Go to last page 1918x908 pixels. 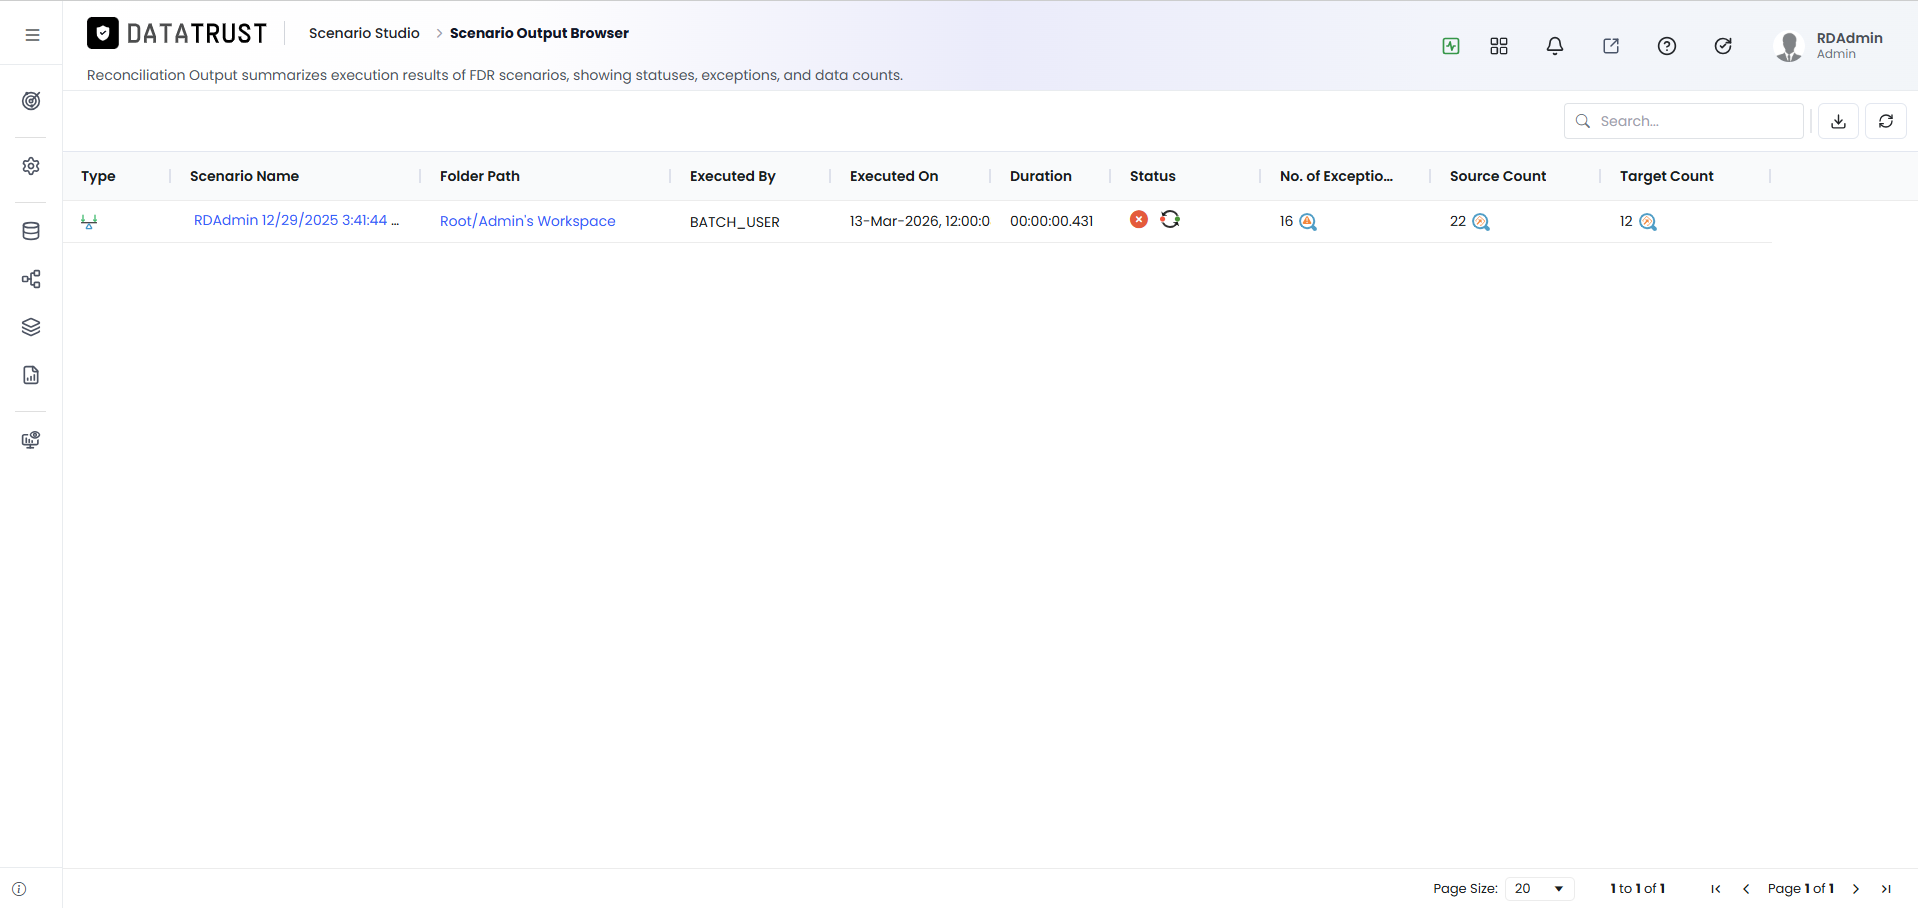point(1886,889)
